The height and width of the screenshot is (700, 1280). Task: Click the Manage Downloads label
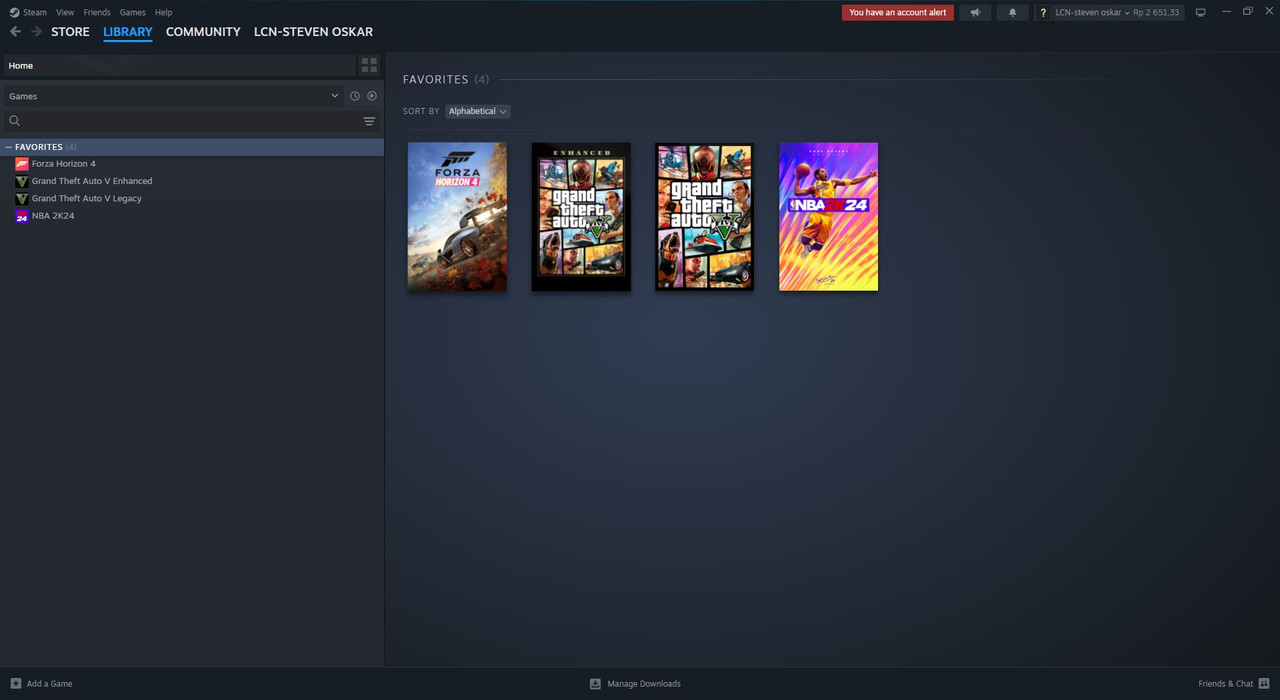point(644,684)
